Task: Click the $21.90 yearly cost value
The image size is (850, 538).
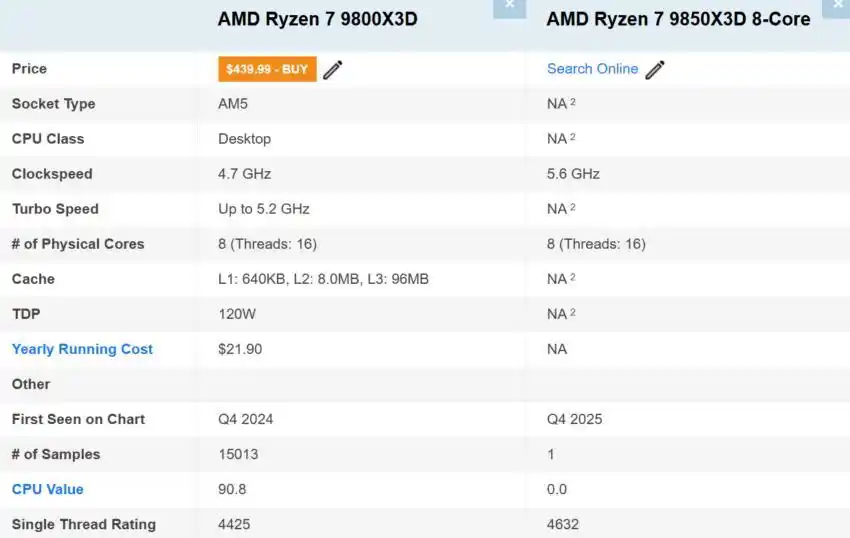Action: click(240, 349)
